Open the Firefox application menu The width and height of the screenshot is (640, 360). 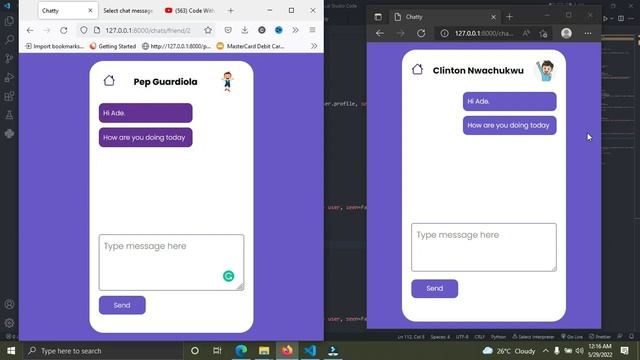(x=312, y=30)
